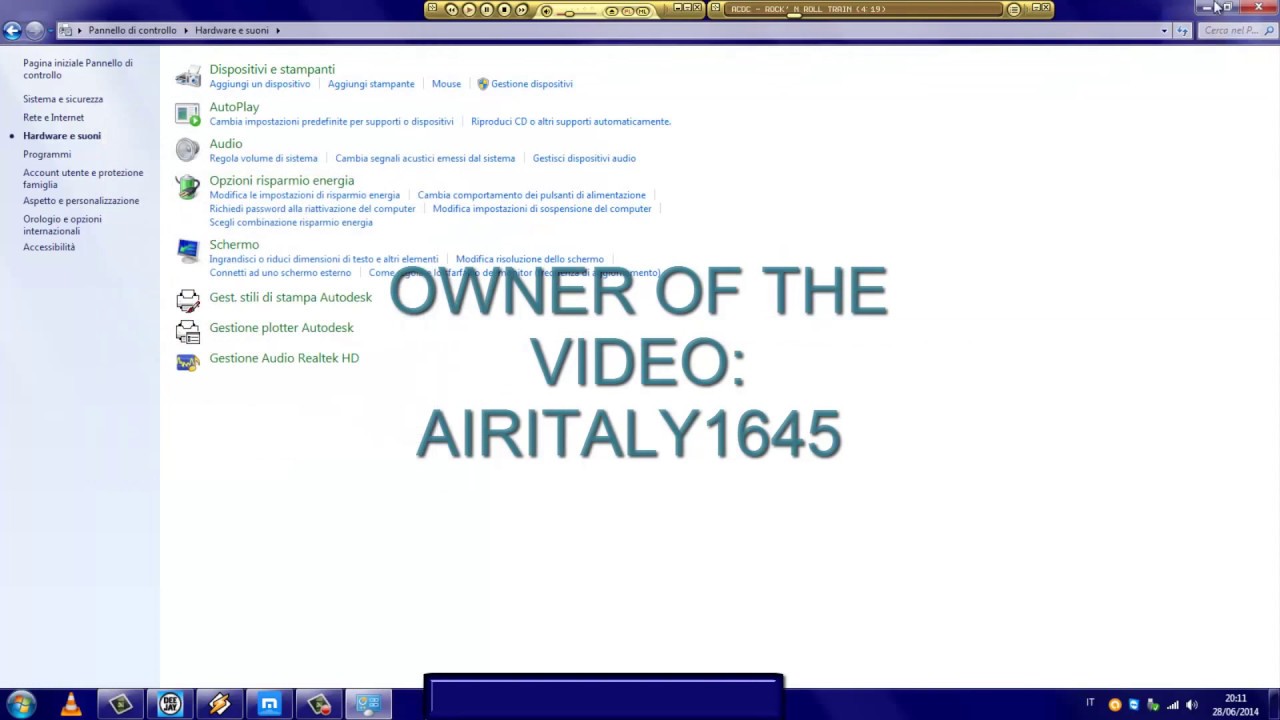Click Aggiungi un dispositivo link
Image resolution: width=1280 pixels, height=720 pixels.
coord(260,84)
